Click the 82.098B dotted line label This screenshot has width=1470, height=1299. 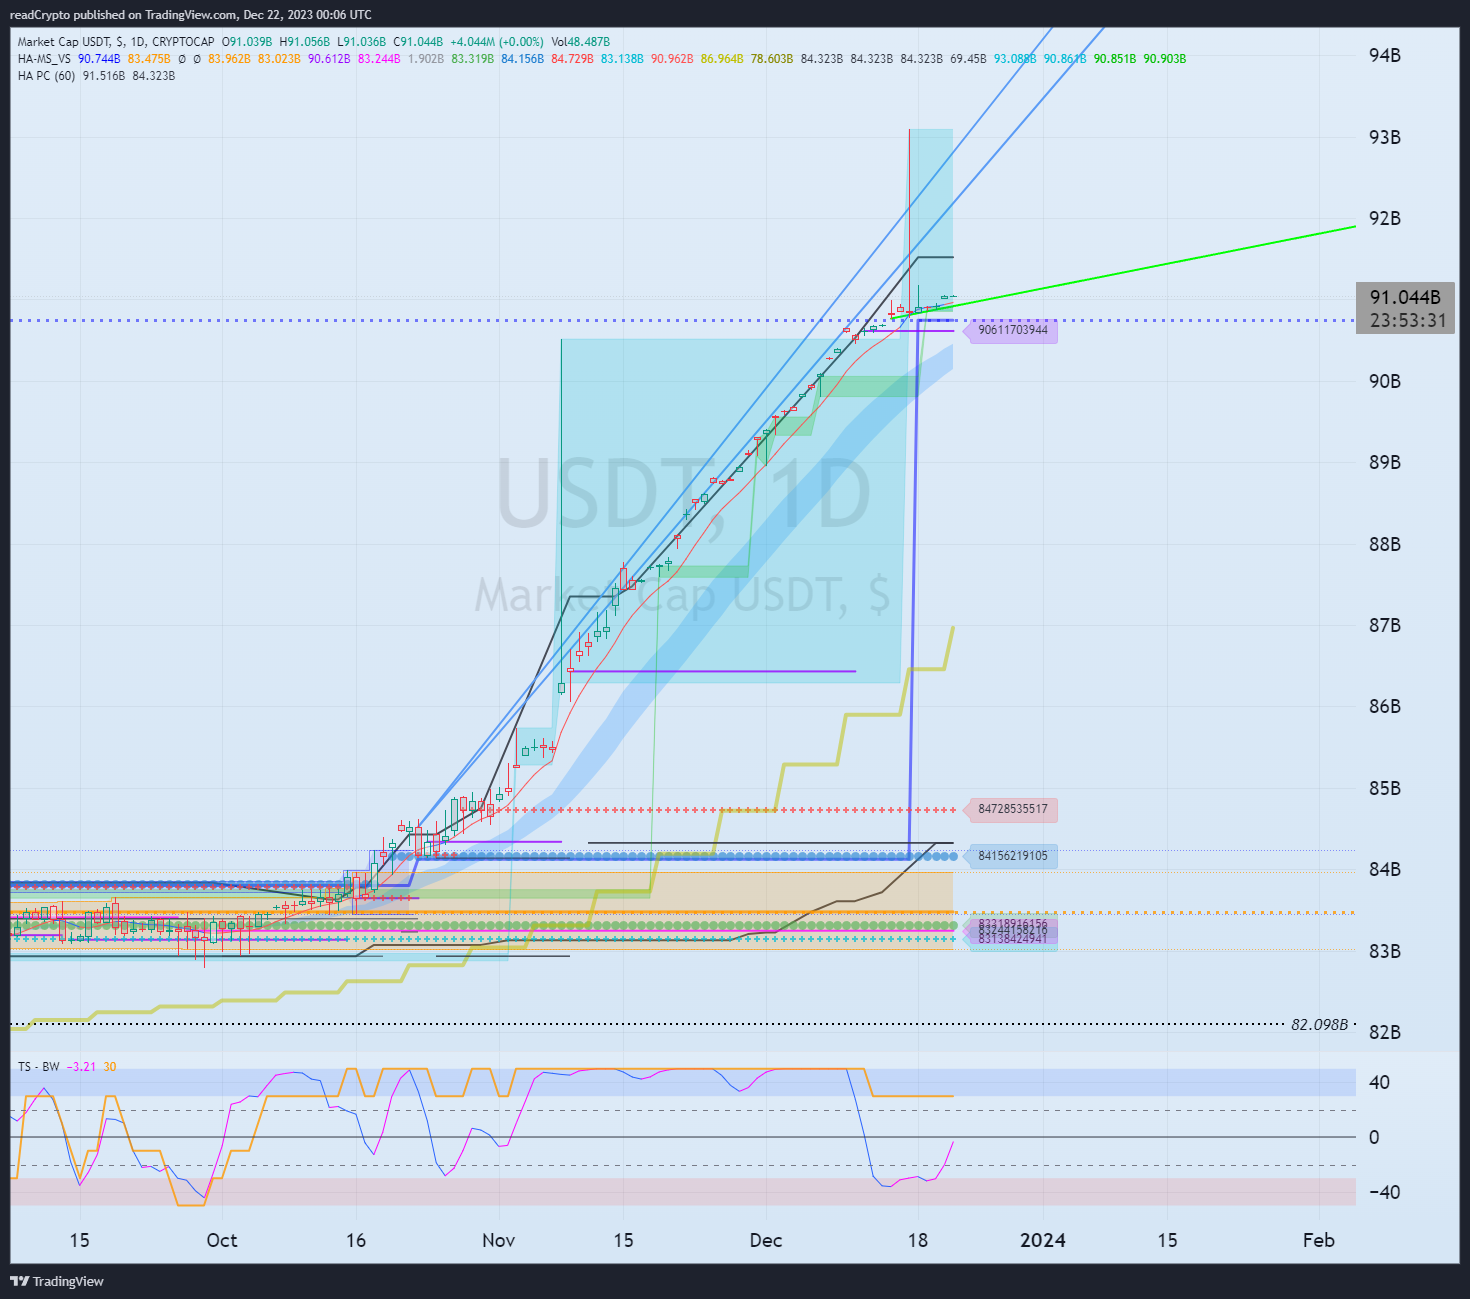tap(1319, 1025)
